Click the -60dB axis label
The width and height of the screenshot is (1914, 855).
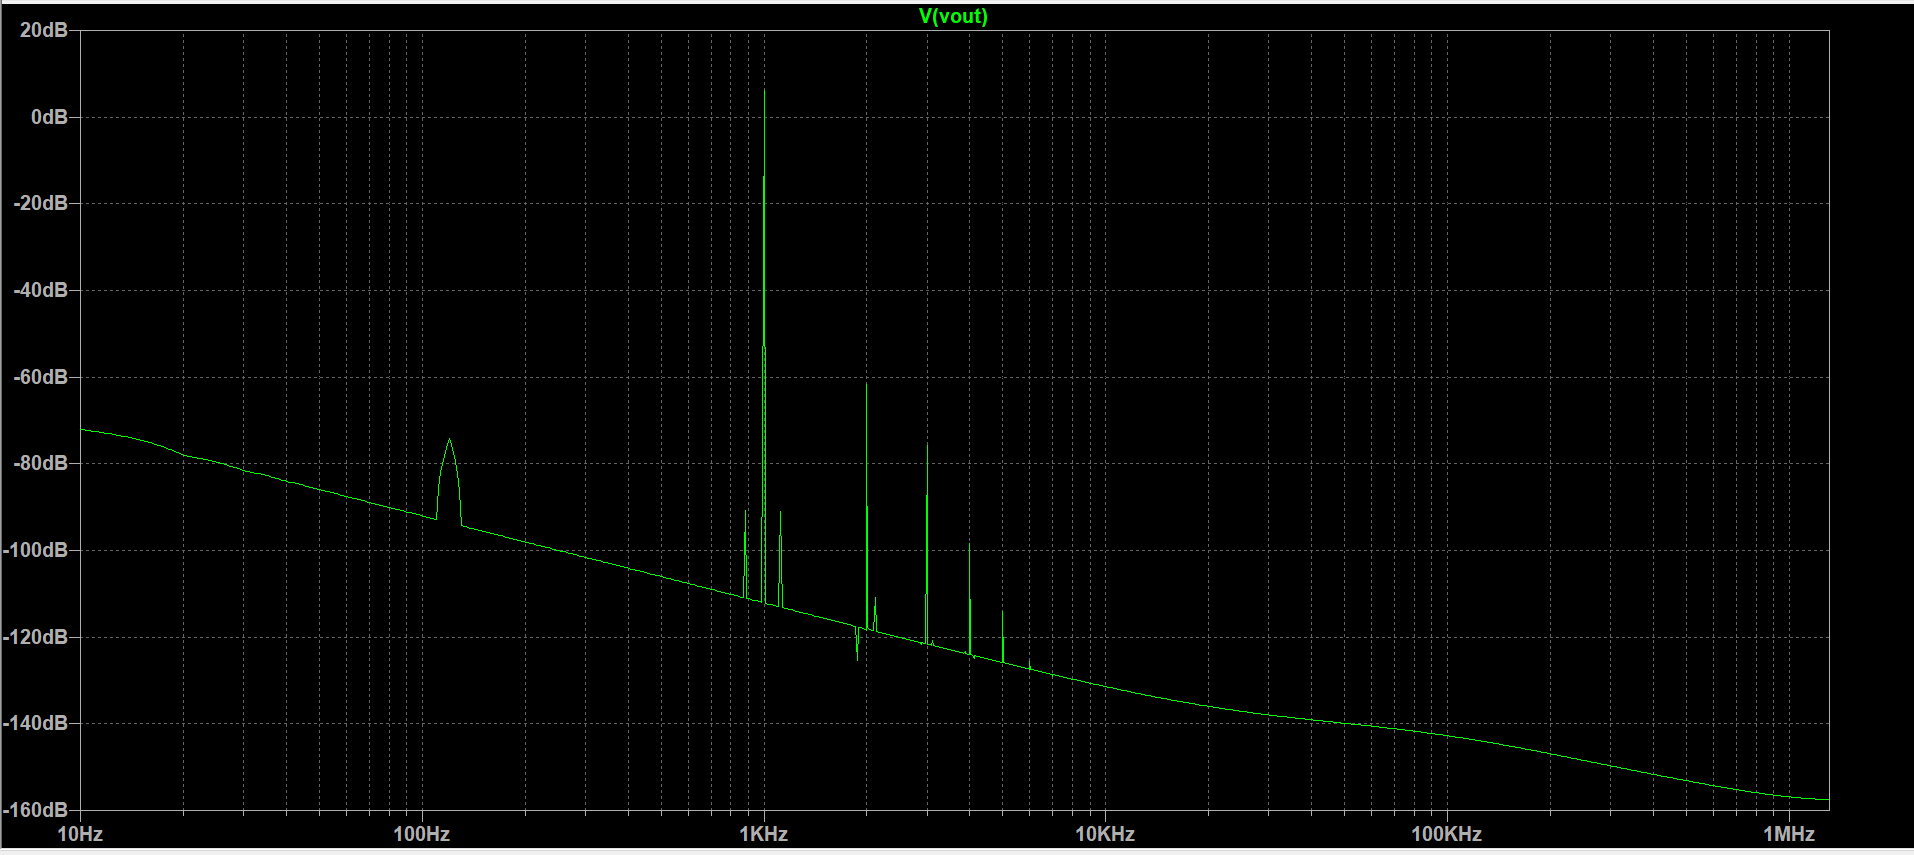(40, 377)
